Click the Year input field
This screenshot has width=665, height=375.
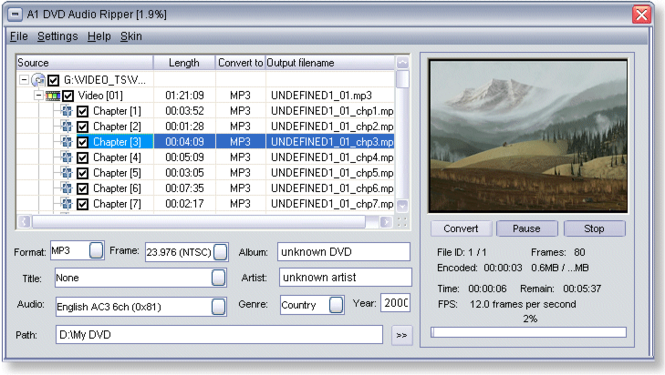[x=395, y=303]
